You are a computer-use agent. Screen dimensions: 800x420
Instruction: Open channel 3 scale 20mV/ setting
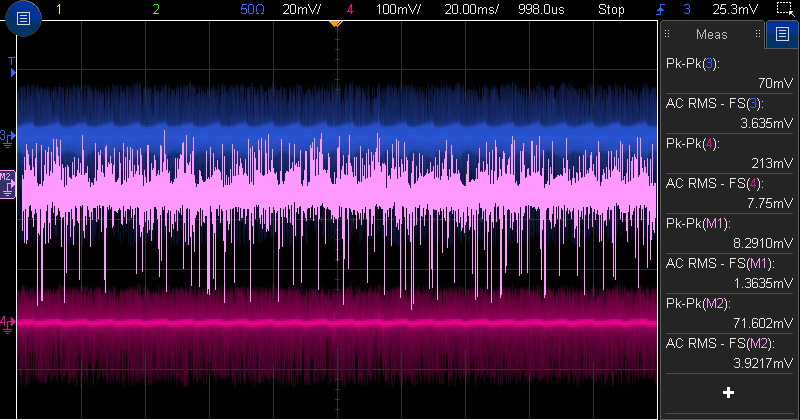[302, 9]
